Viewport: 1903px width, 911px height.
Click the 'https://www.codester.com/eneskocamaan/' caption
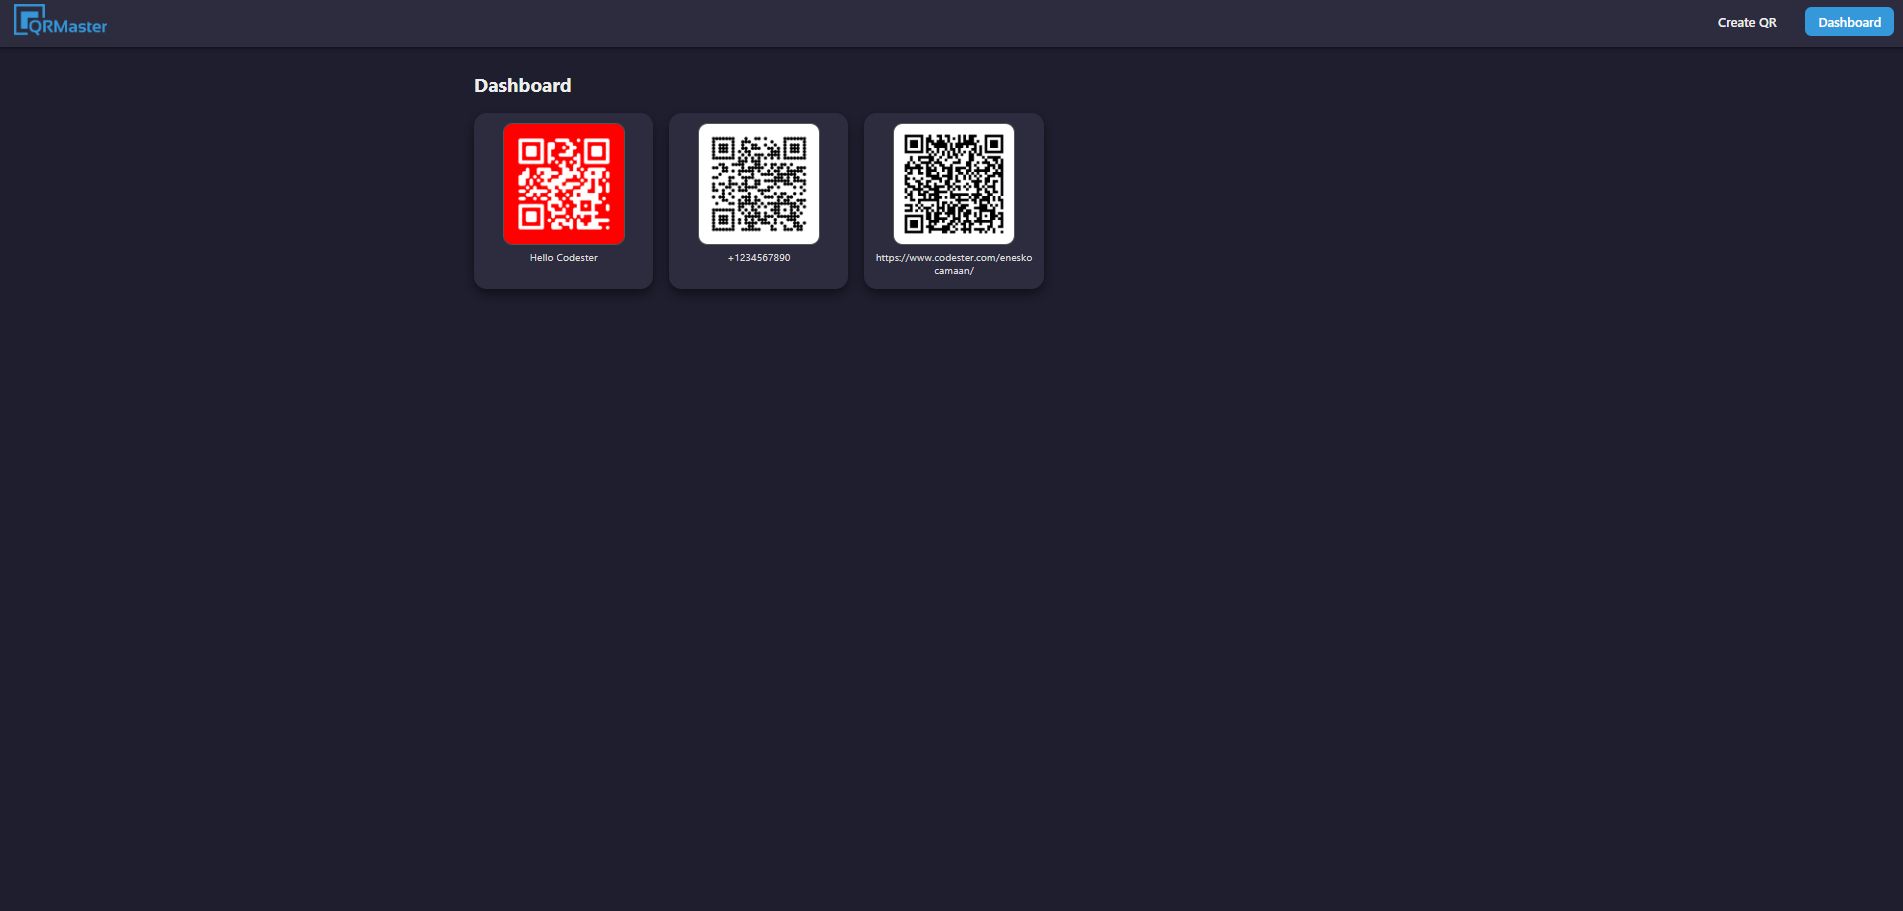[x=954, y=264]
